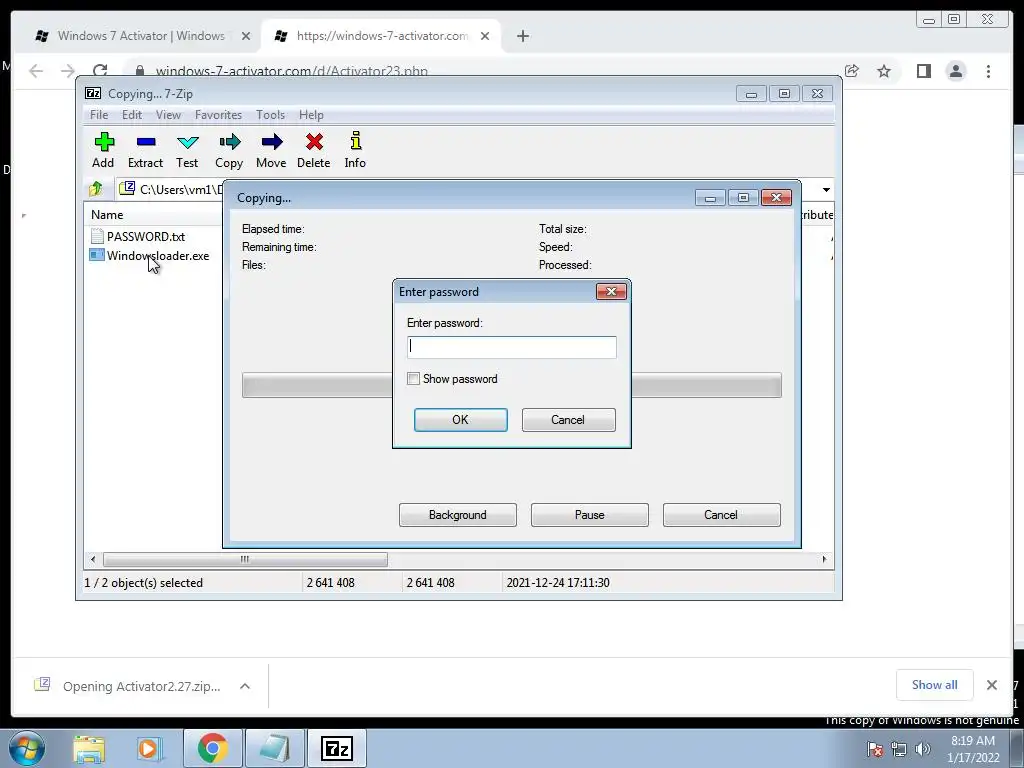Click the 7-Zip taskbar icon
This screenshot has width=1024, height=768.
(x=337, y=748)
